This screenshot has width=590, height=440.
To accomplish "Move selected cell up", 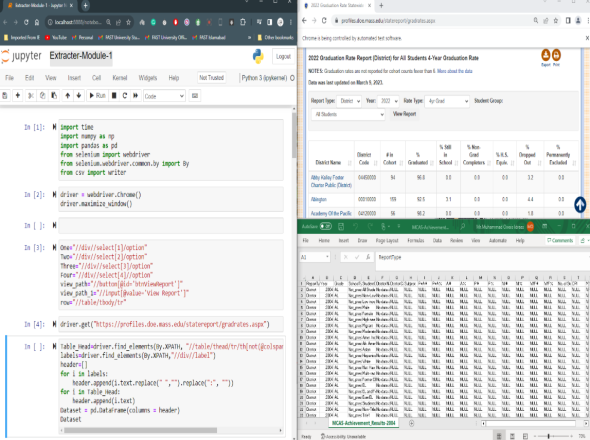I will pos(67,96).
